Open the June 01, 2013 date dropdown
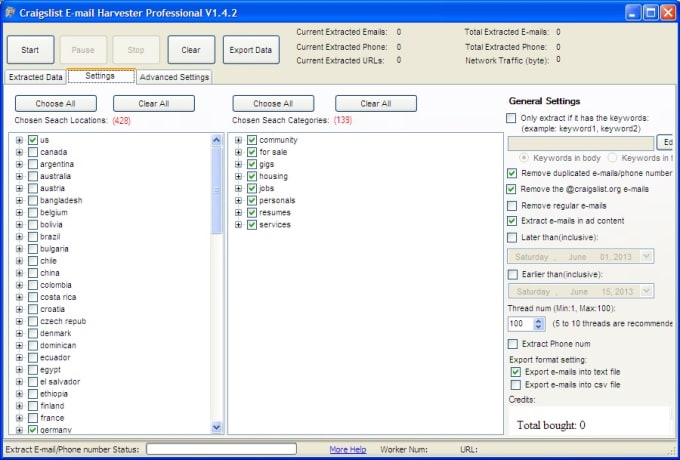 tap(647, 256)
